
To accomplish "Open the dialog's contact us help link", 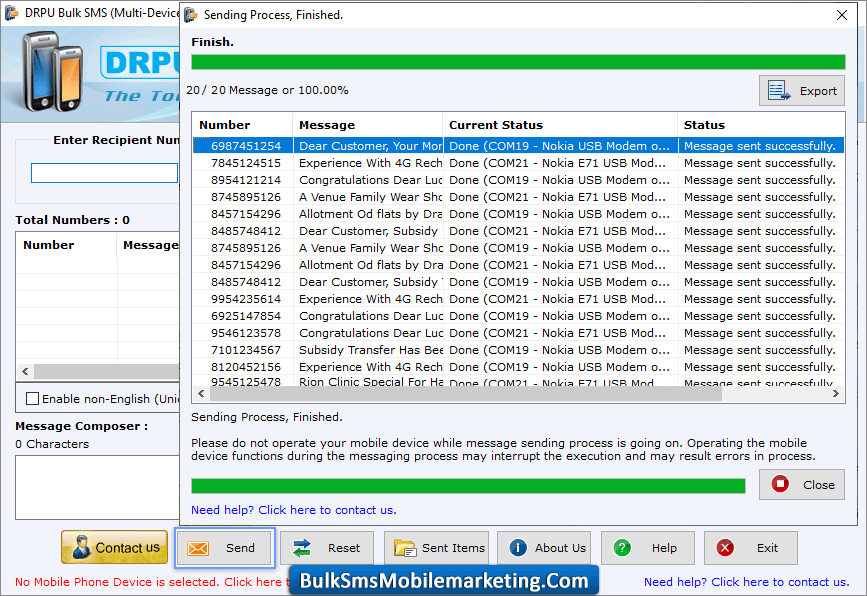I will click(x=294, y=510).
